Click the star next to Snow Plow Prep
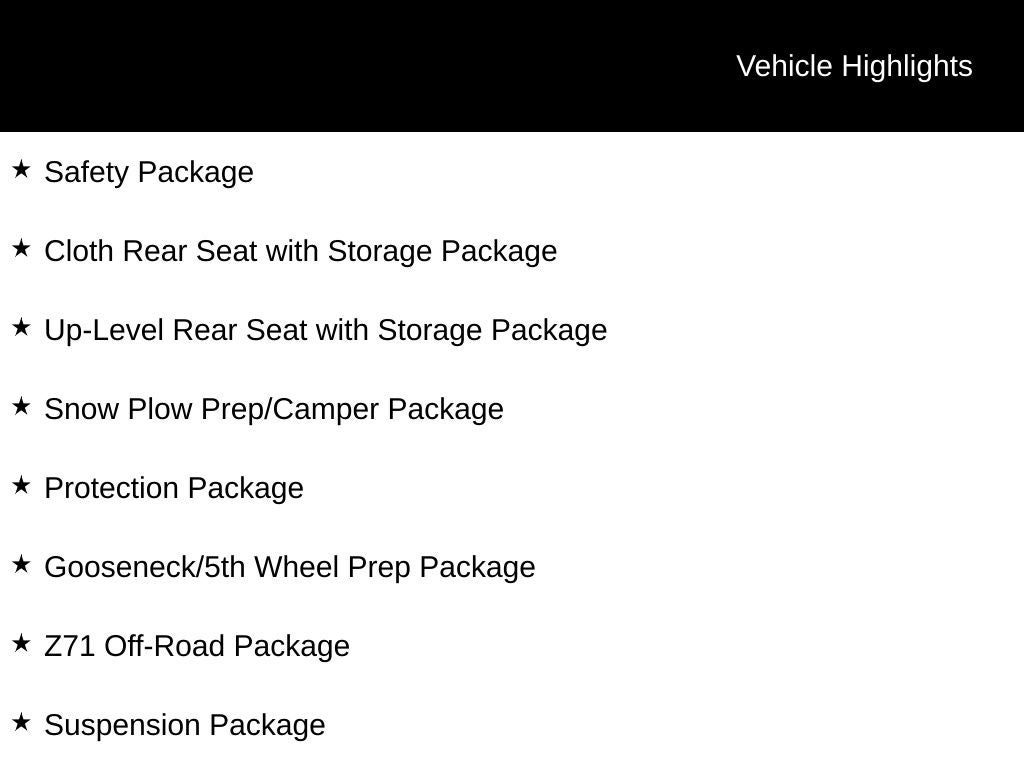This screenshot has width=1024, height=768. [x=22, y=406]
